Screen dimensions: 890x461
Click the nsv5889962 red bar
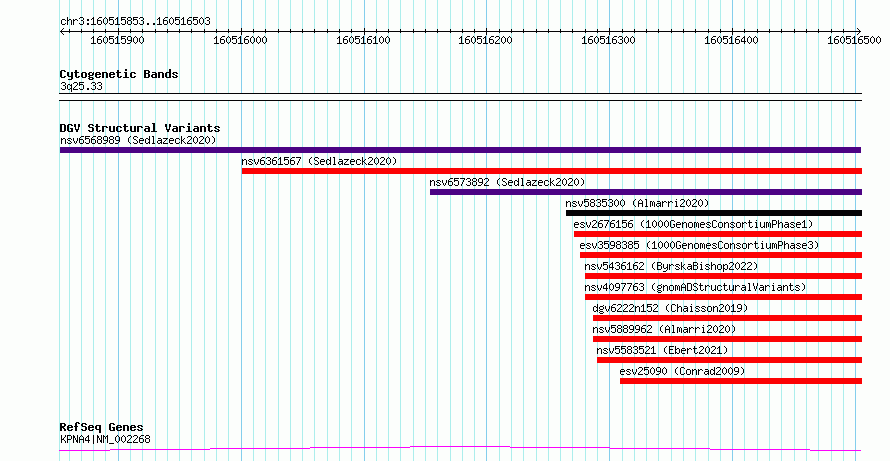coord(727,339)
